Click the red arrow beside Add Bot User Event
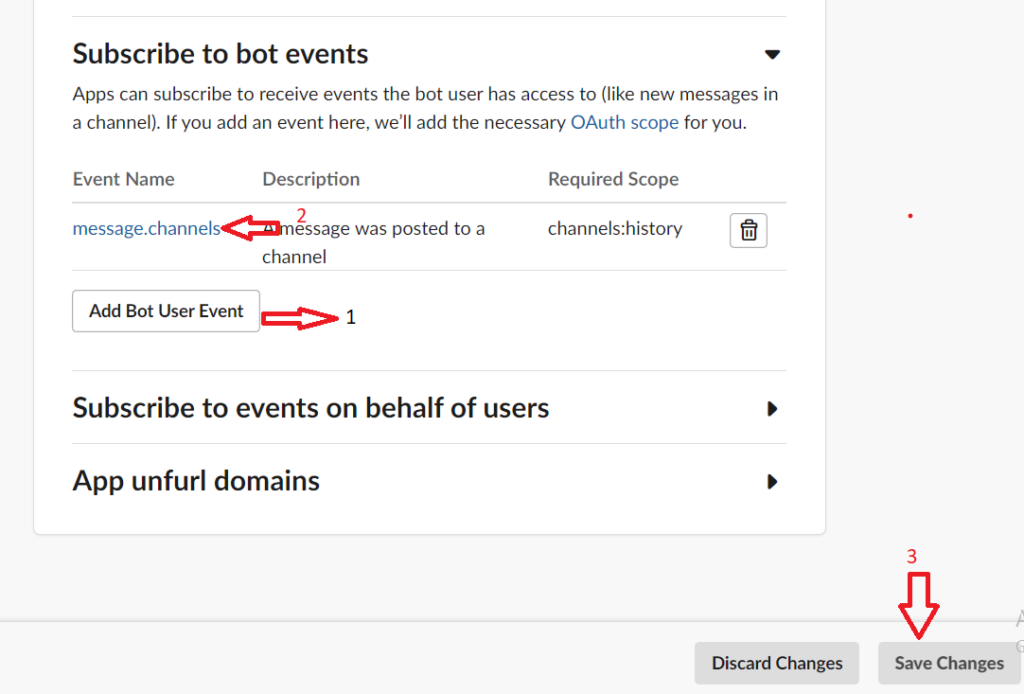 tap(300, 319)
